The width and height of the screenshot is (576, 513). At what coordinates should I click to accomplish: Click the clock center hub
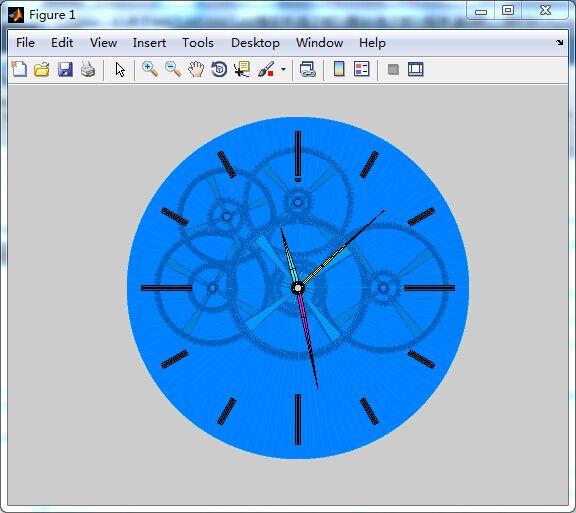[298, 288]
